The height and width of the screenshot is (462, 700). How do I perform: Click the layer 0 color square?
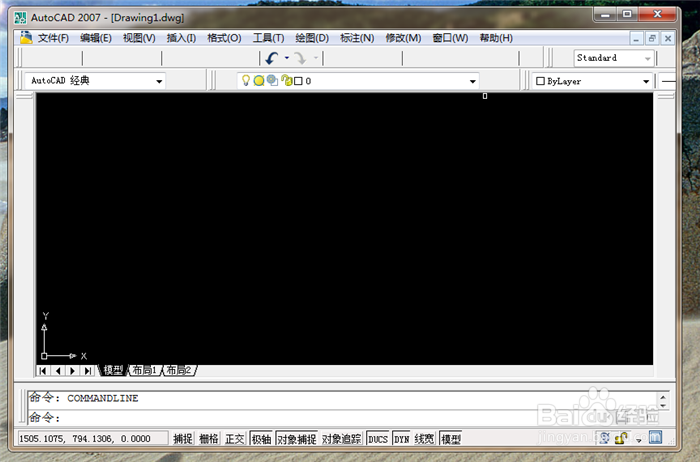[298, 81]
